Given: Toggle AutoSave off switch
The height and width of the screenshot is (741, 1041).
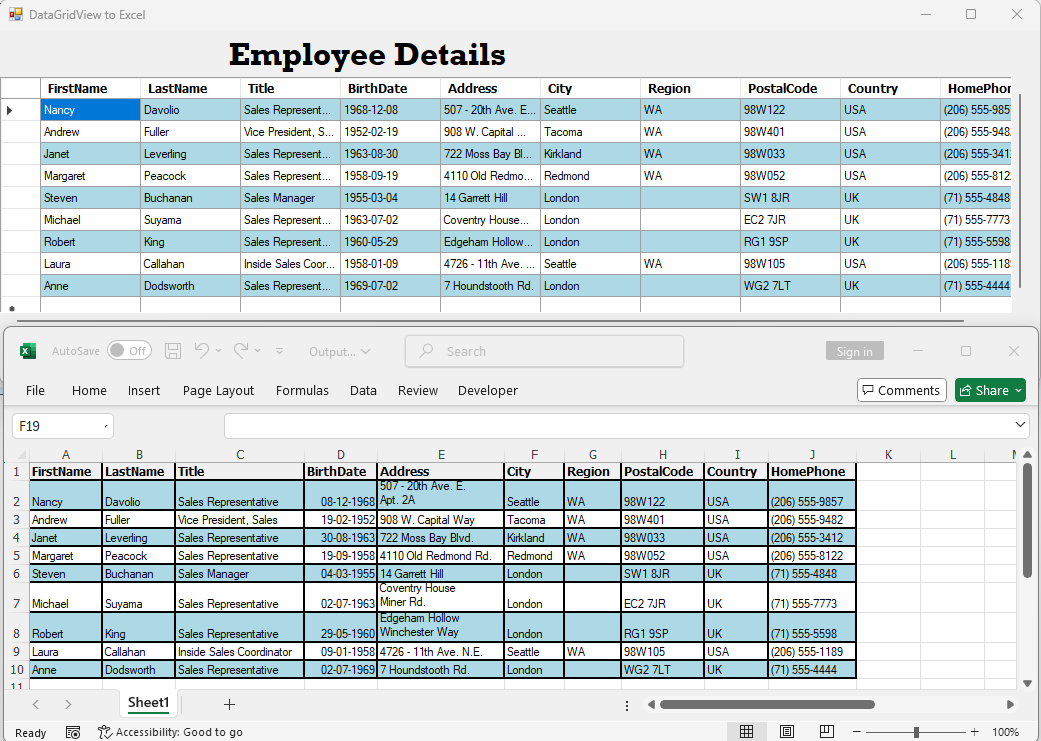Looking at the screenshot, I should coord(128,350).
